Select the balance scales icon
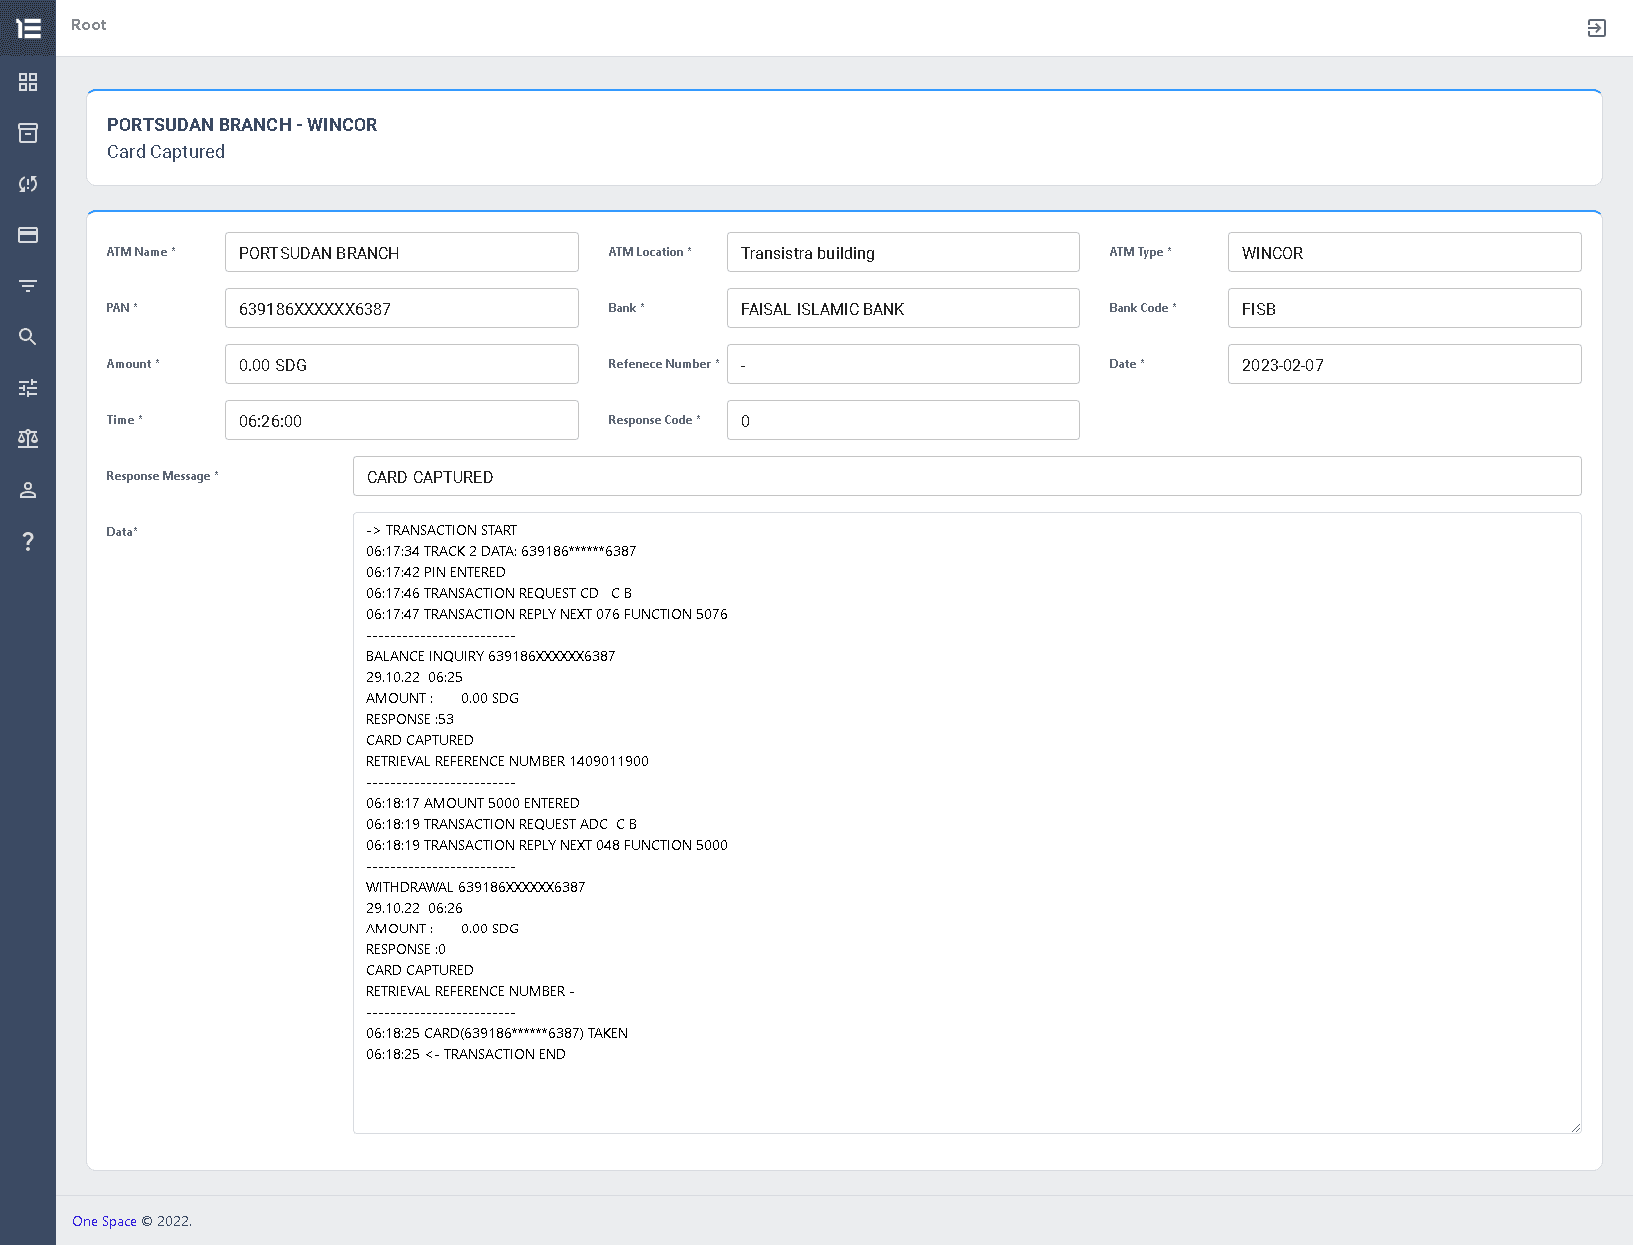Viewport: 1633px width, 1246px height. click(27, 439)
